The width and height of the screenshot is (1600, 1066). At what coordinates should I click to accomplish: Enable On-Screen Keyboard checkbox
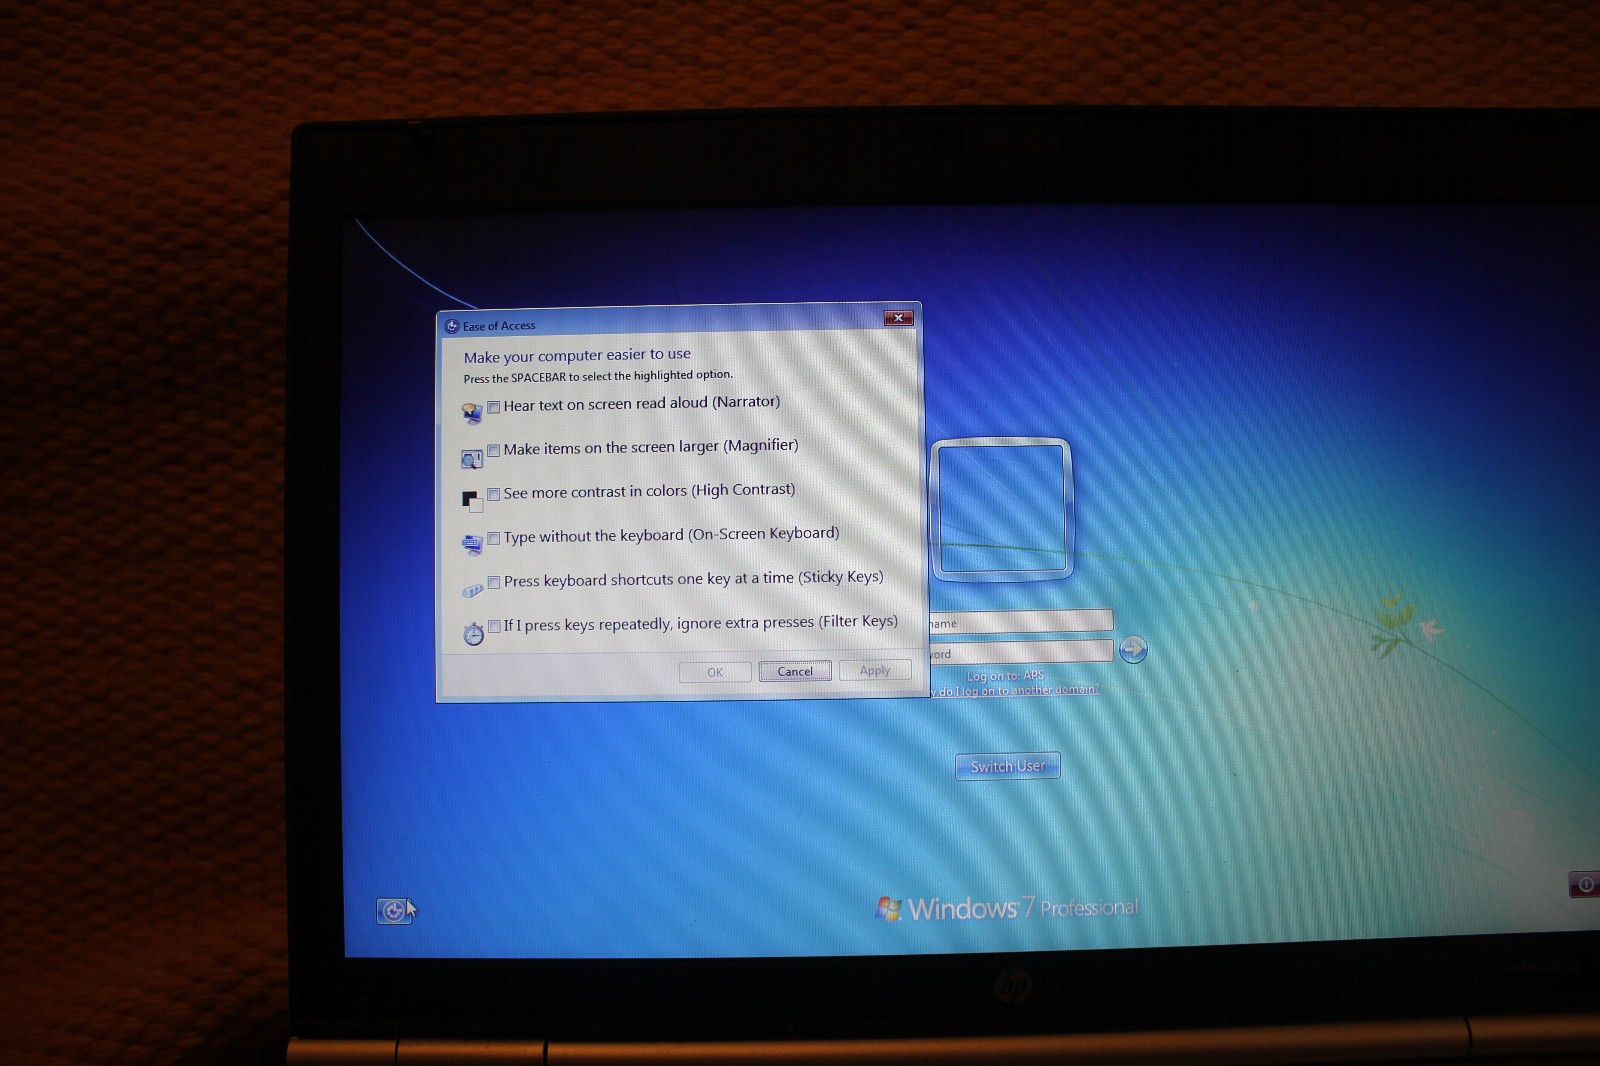click(493, 538)
